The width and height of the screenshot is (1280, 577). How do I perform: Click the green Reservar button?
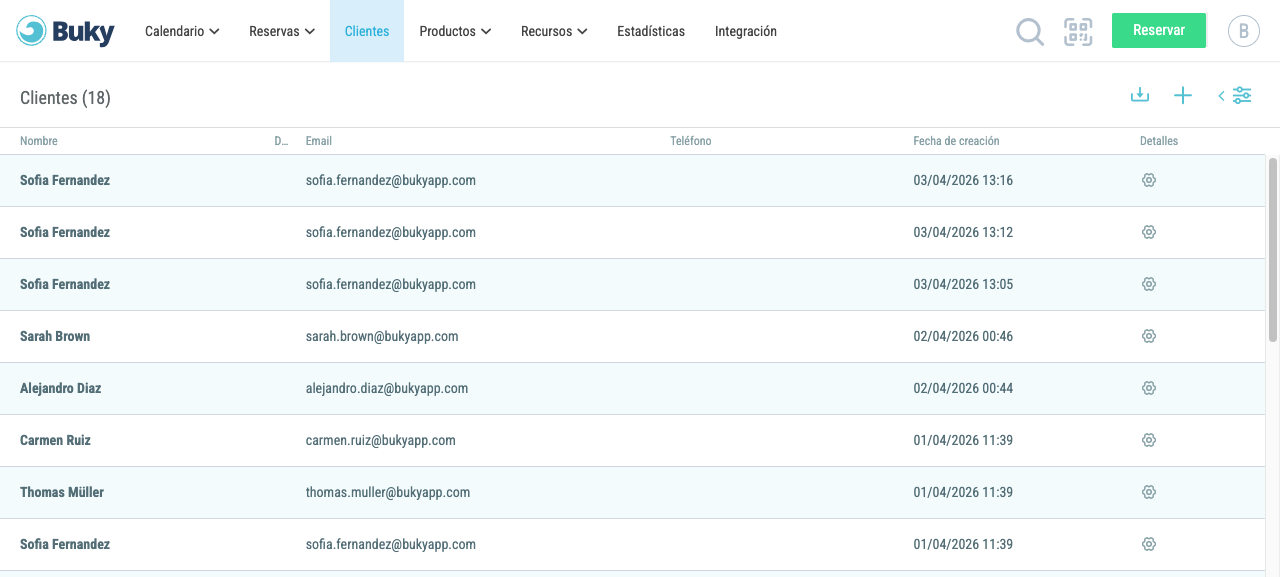[1159, 30]
